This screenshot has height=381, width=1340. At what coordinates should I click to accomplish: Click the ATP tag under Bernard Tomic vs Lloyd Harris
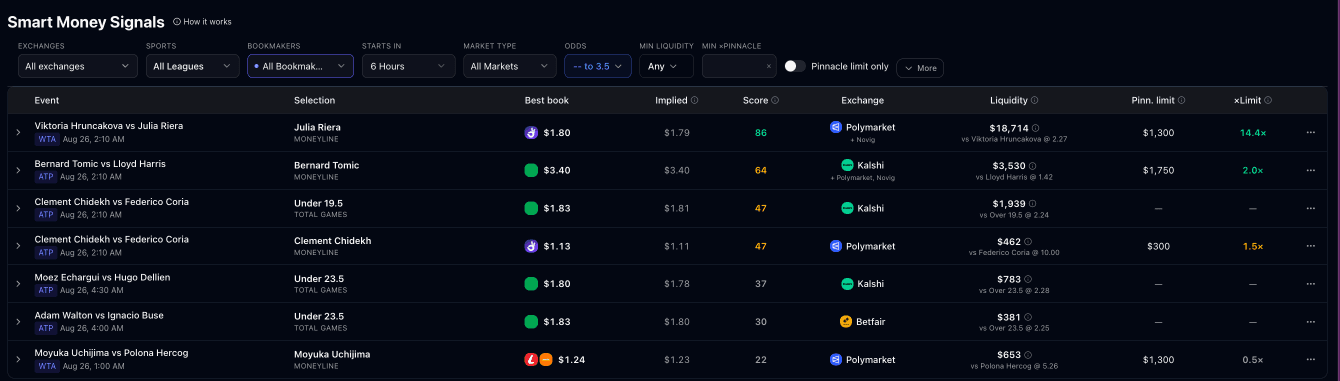point(46,176)
